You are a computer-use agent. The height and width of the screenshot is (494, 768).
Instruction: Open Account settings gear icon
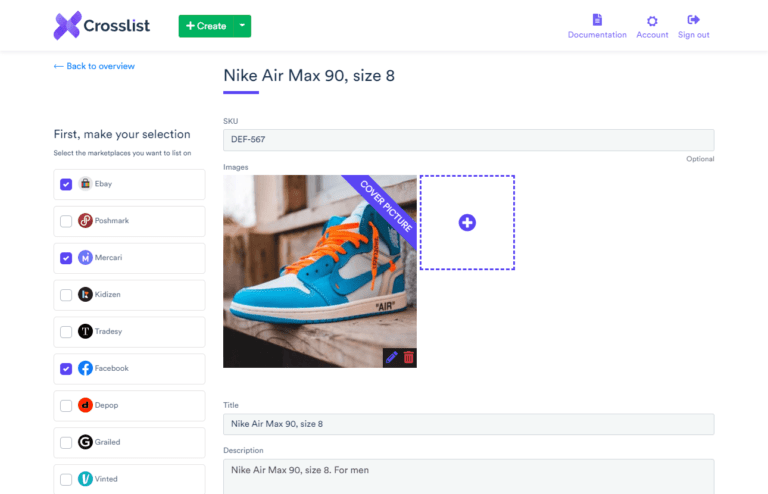pos(652,20)
